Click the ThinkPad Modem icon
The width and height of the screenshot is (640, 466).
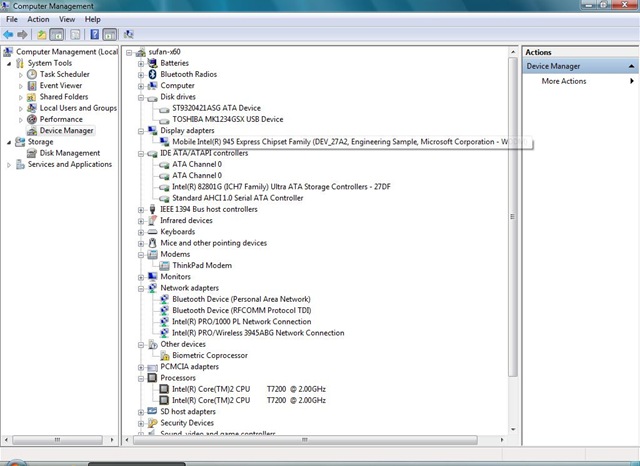pos(164,266)
